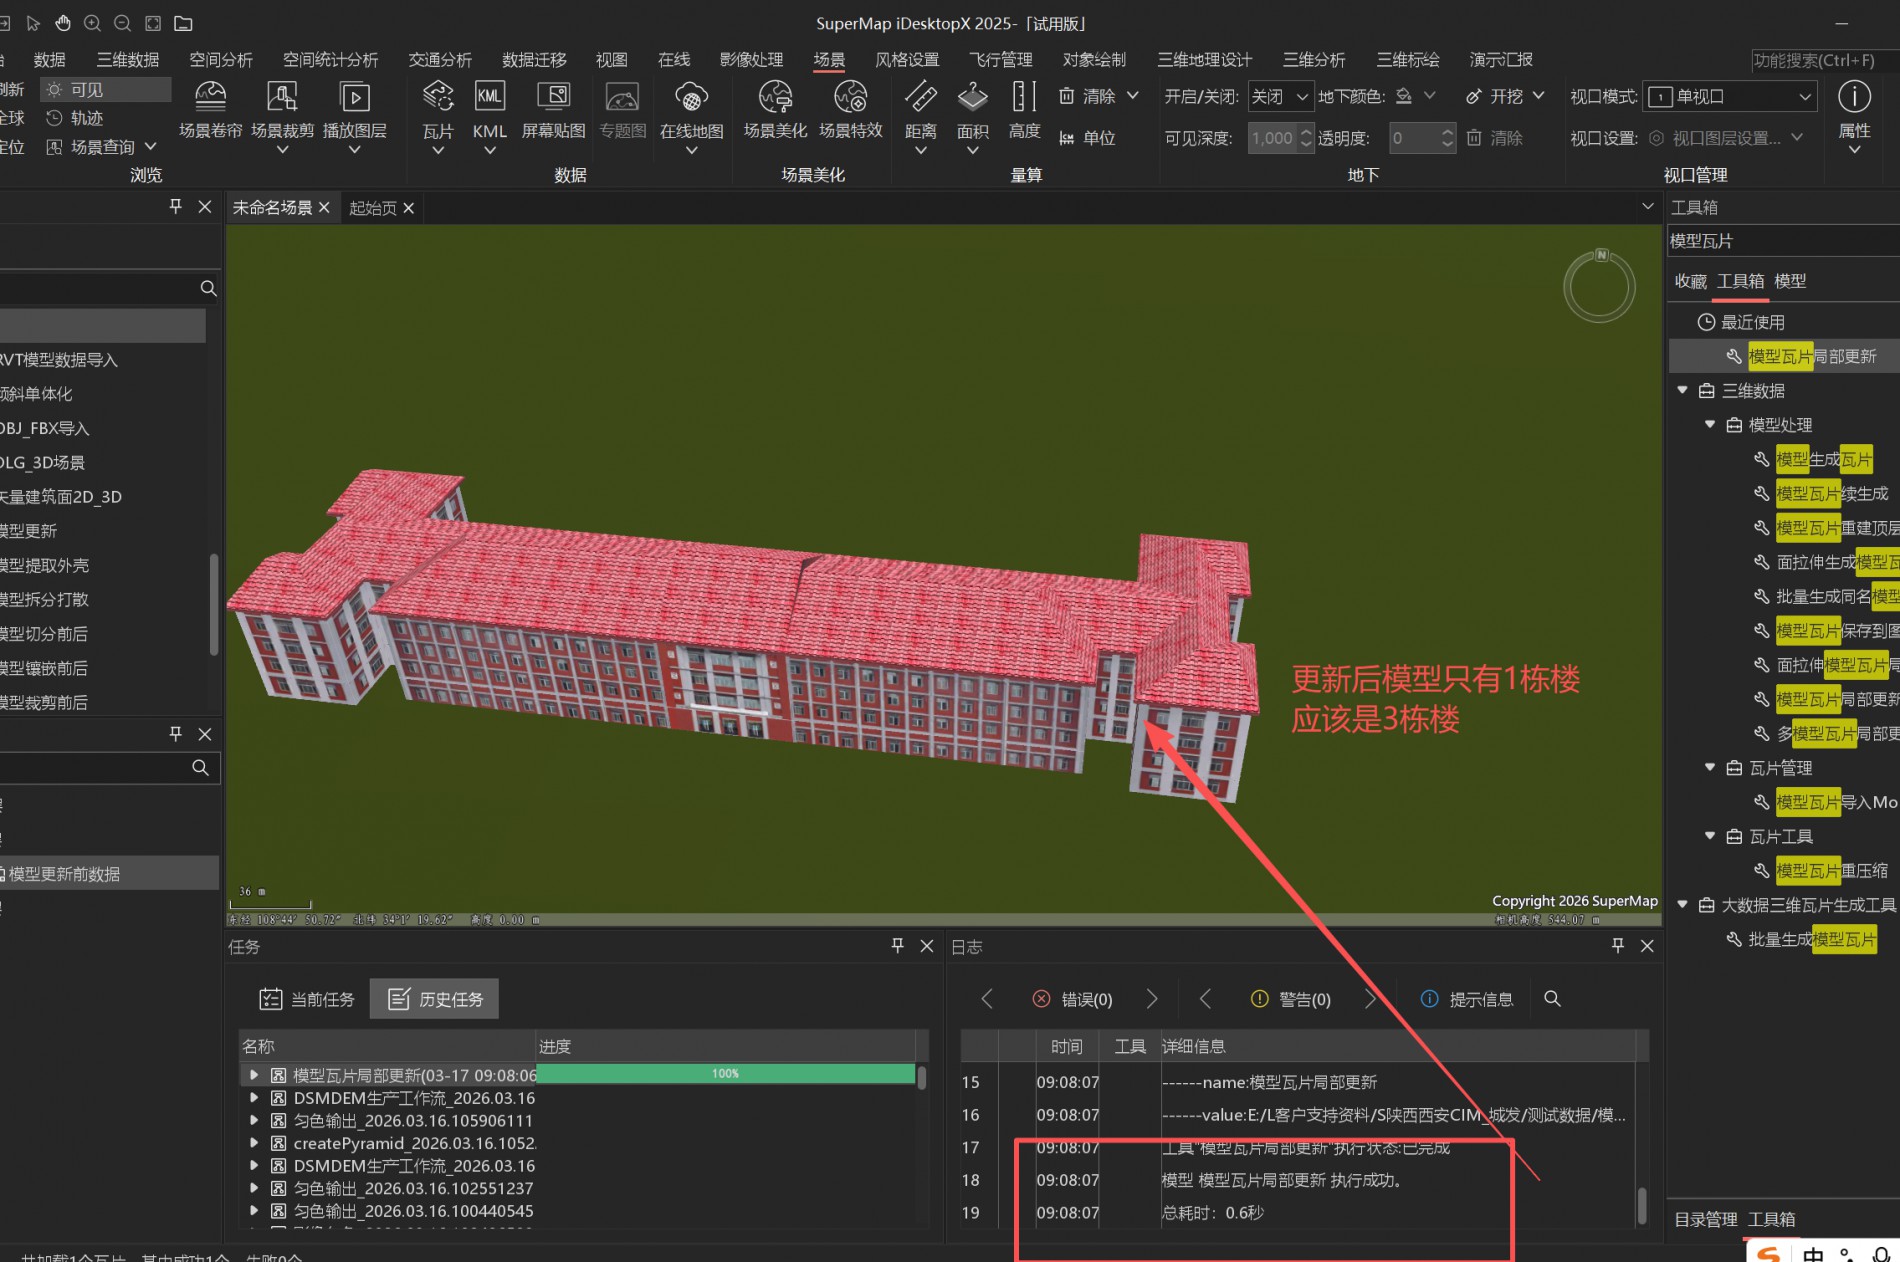Viewport: 1900px width, 1262px height.
Task: Open 模型瓦片重压缩 tool in toolbox
Action: [x=1831, y=871]
